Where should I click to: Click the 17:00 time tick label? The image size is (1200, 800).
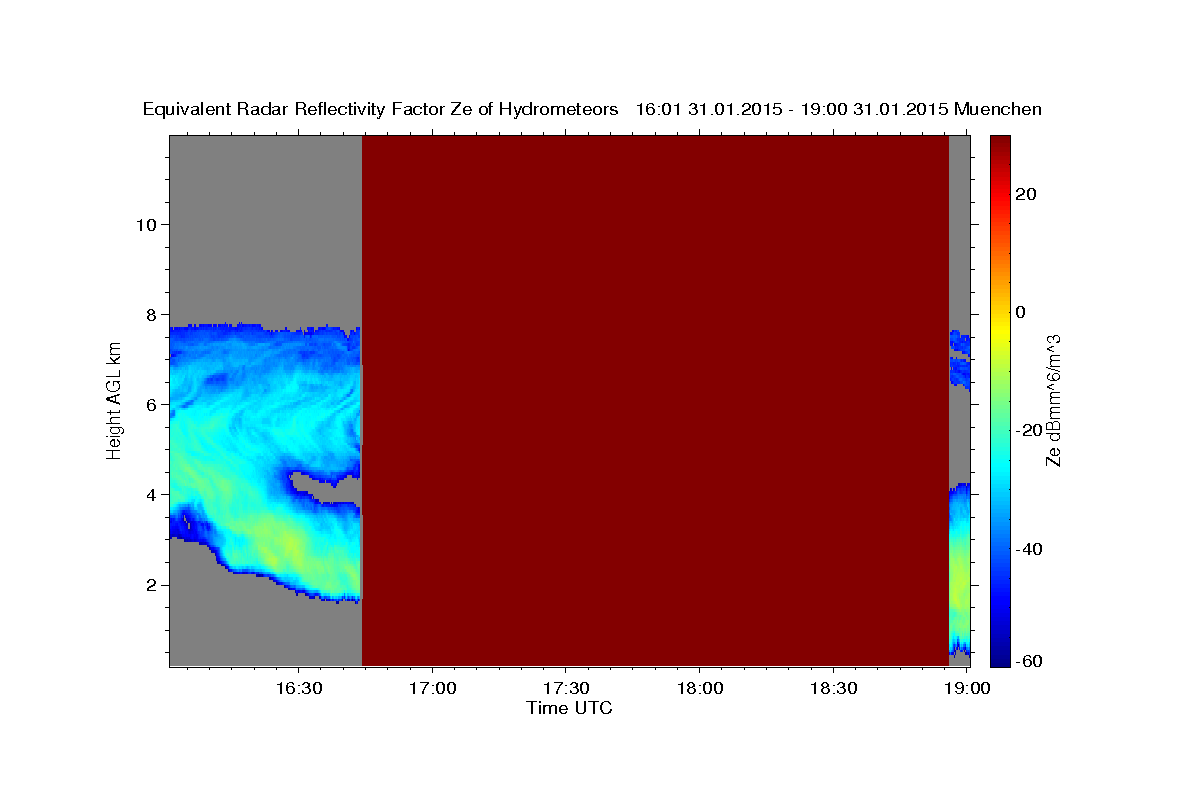point(432,689)
